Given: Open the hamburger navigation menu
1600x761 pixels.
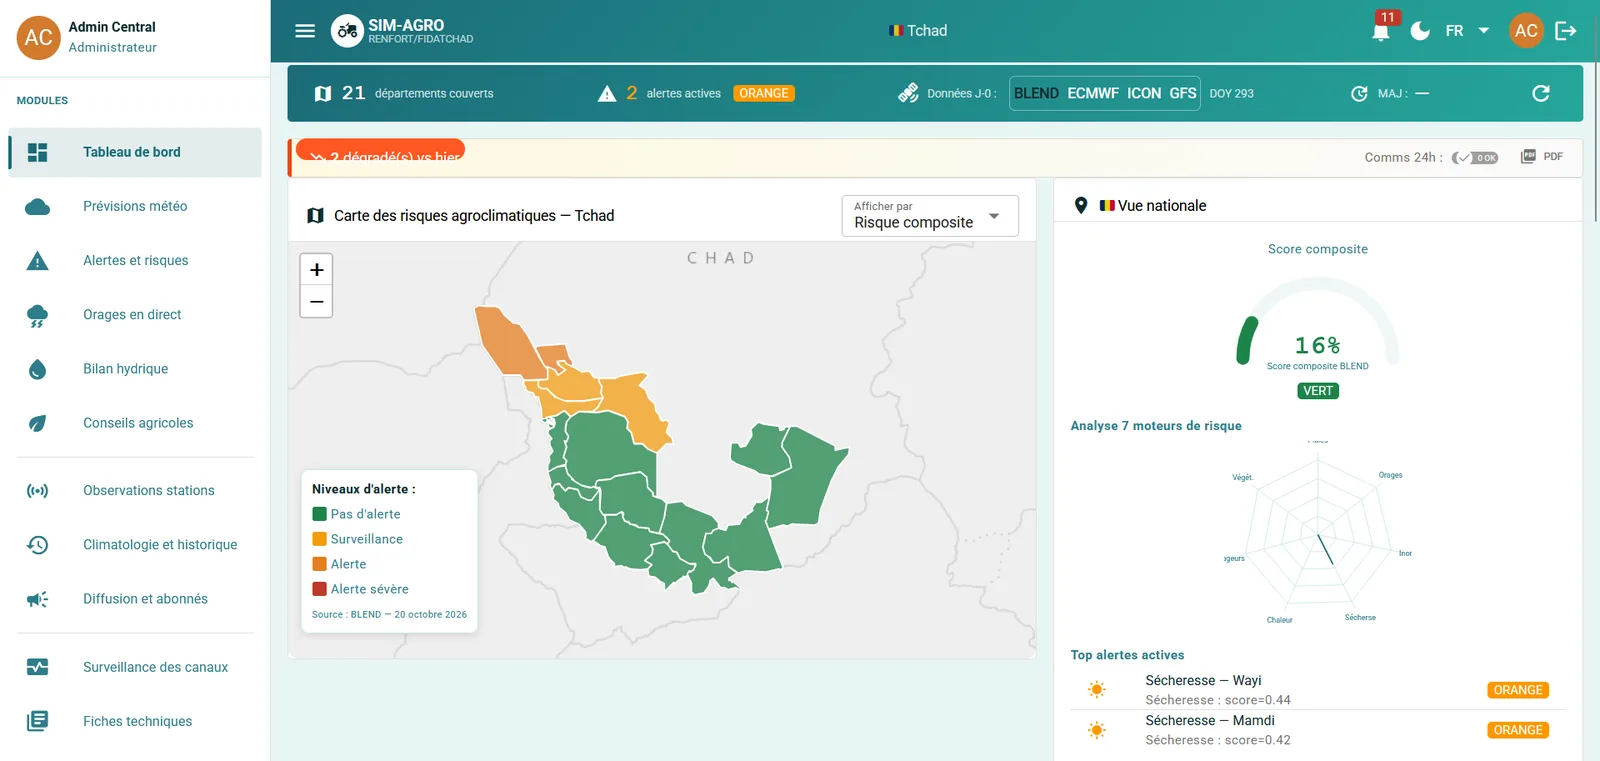Looking at the screenshot, I should click(305, 31).
